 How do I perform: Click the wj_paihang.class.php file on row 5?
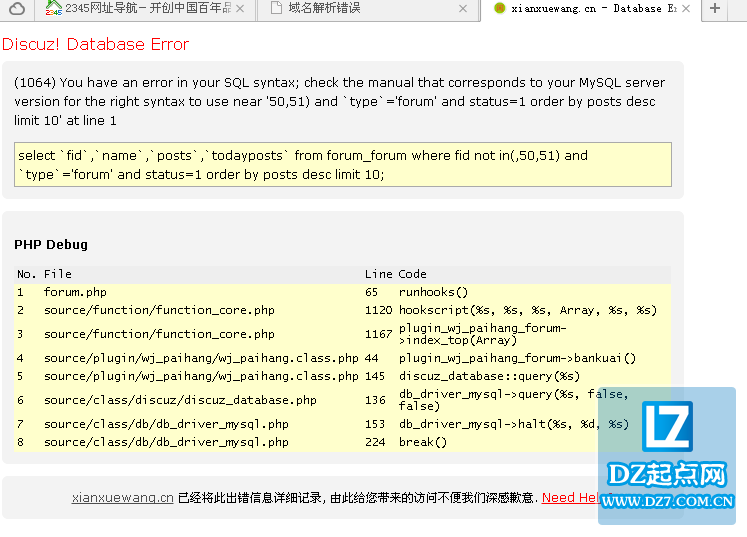click(201, 376)
